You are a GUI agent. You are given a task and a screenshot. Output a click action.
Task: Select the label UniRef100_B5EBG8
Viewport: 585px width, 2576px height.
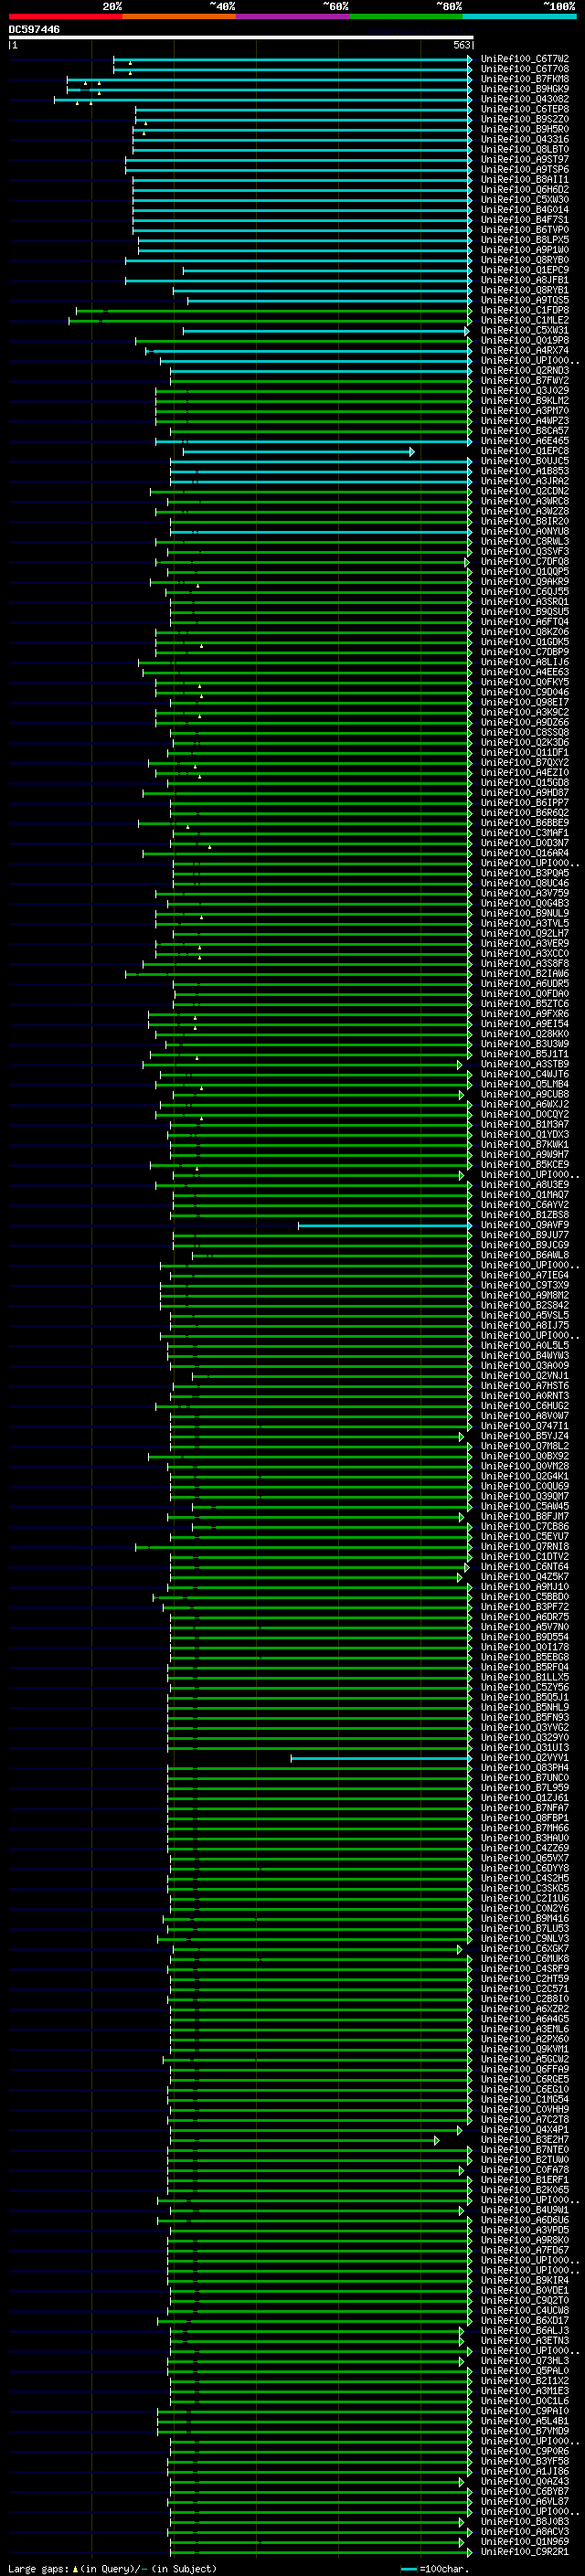pyautogui.click(x=524, y=1656)
